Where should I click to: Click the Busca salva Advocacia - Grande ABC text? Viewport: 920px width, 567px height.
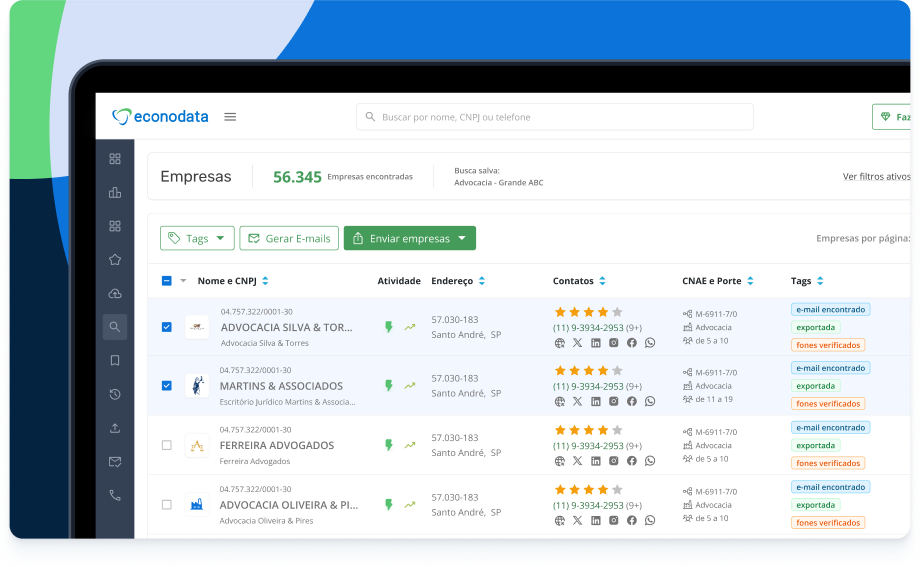(x=499, y=176)
